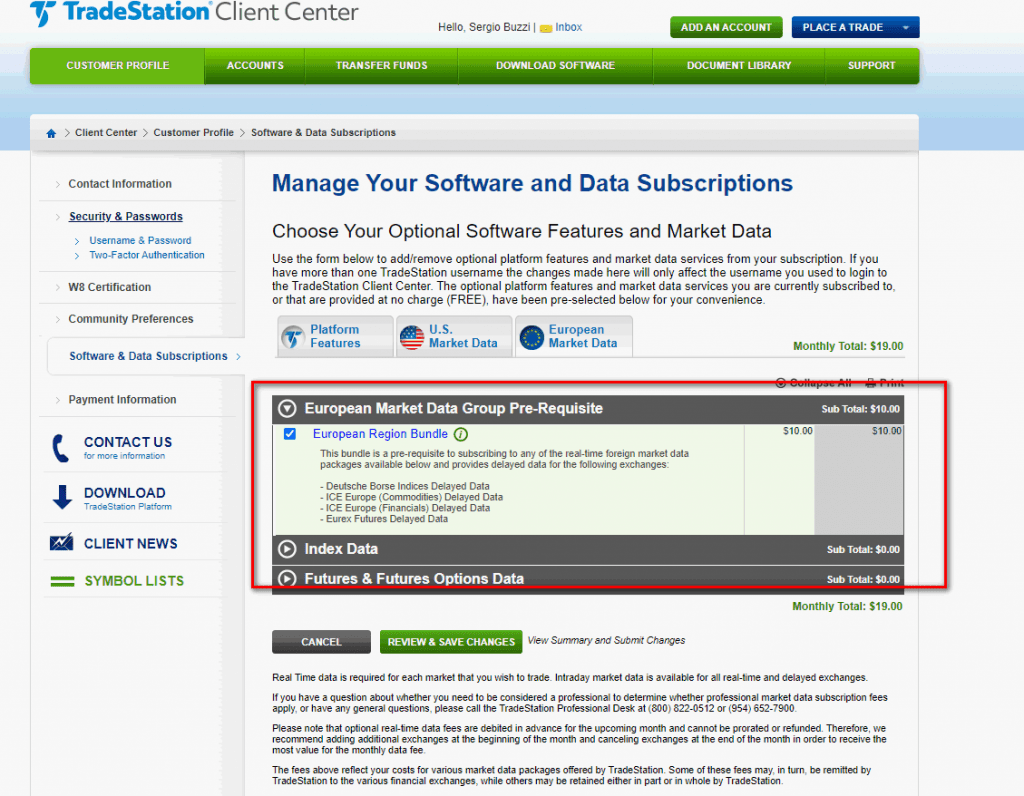Click the Download arrow icon
1024x796 pixels.
62,497
